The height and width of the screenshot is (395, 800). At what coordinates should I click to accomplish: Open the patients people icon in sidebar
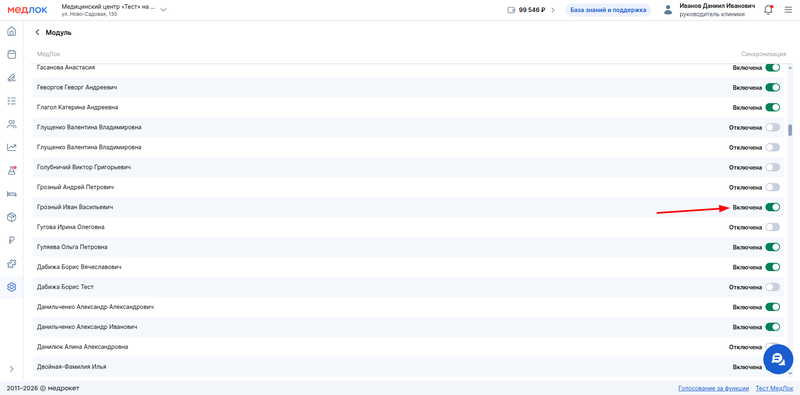[x=11, y=124]
